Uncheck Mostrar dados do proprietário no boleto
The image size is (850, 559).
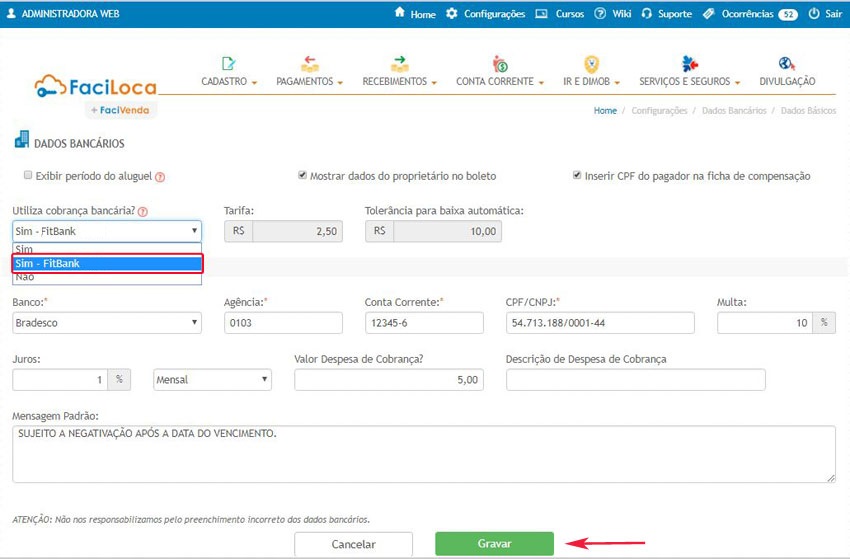(x=302, y=175)
